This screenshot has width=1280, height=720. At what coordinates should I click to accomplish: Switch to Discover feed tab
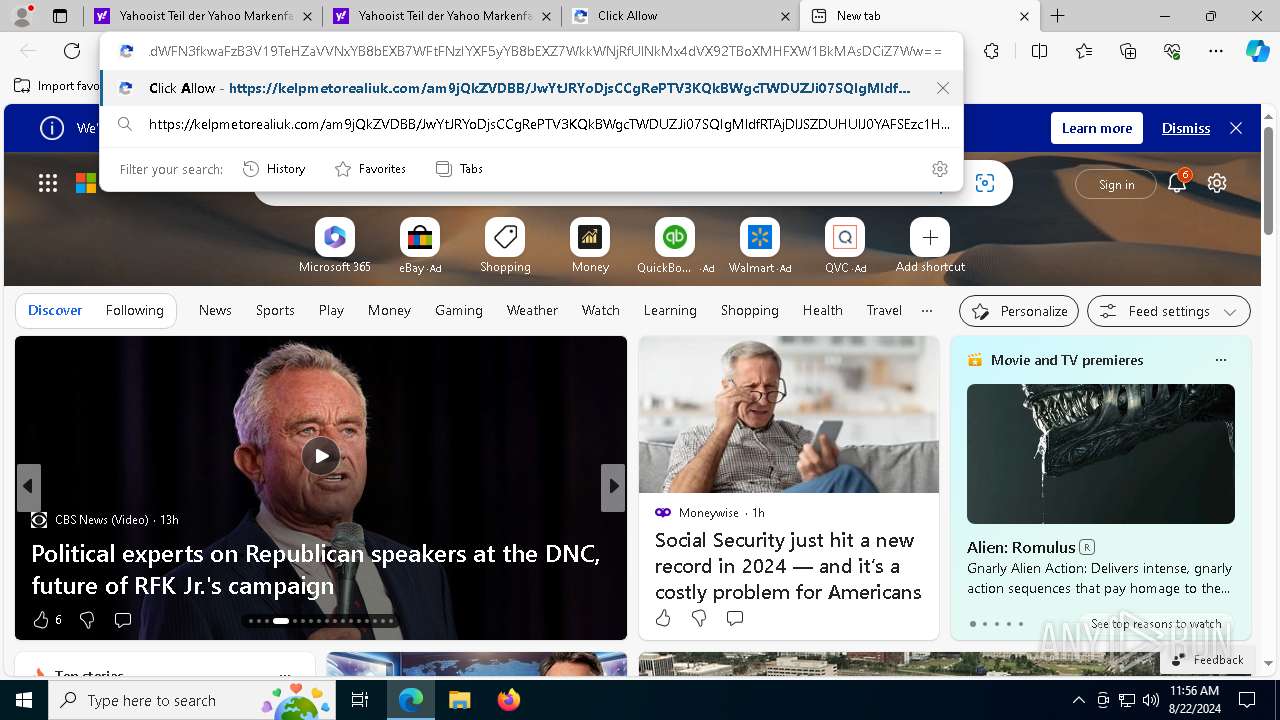coord(55,310)
